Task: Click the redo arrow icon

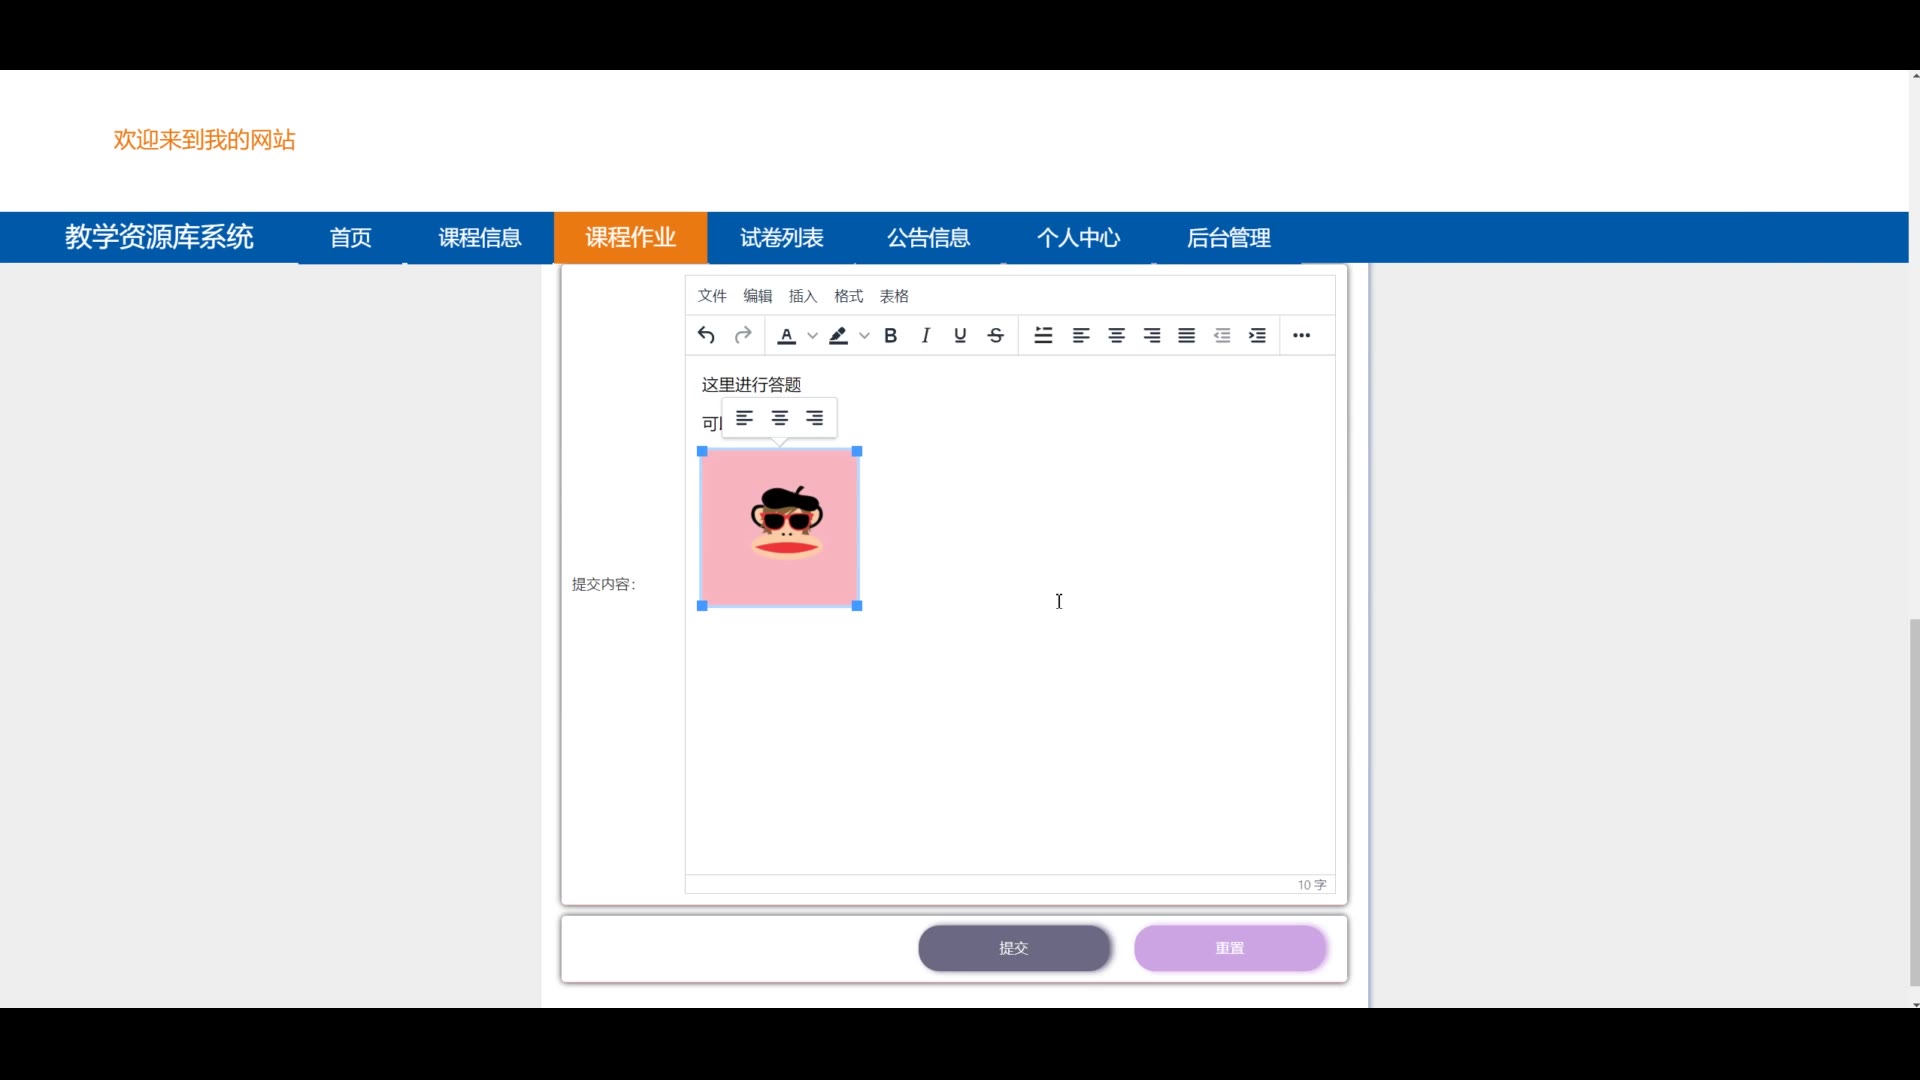Action: click(743, 336)
